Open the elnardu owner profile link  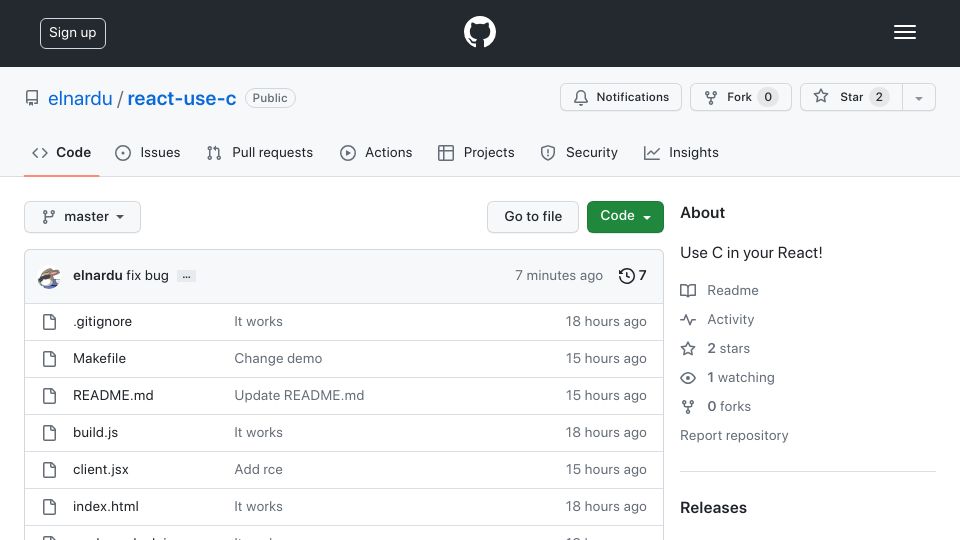click(80, 98)
